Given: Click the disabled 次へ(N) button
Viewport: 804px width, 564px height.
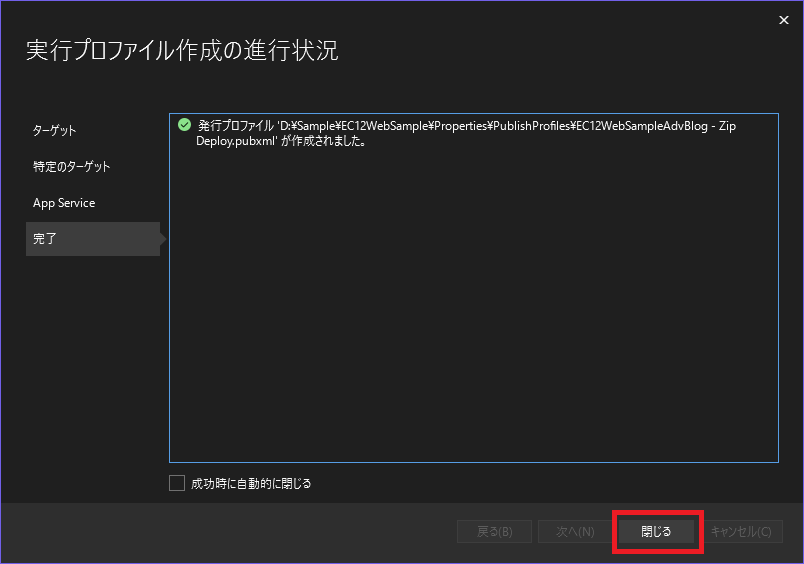Looking at the screenshot, I should (x=575, y=532).
